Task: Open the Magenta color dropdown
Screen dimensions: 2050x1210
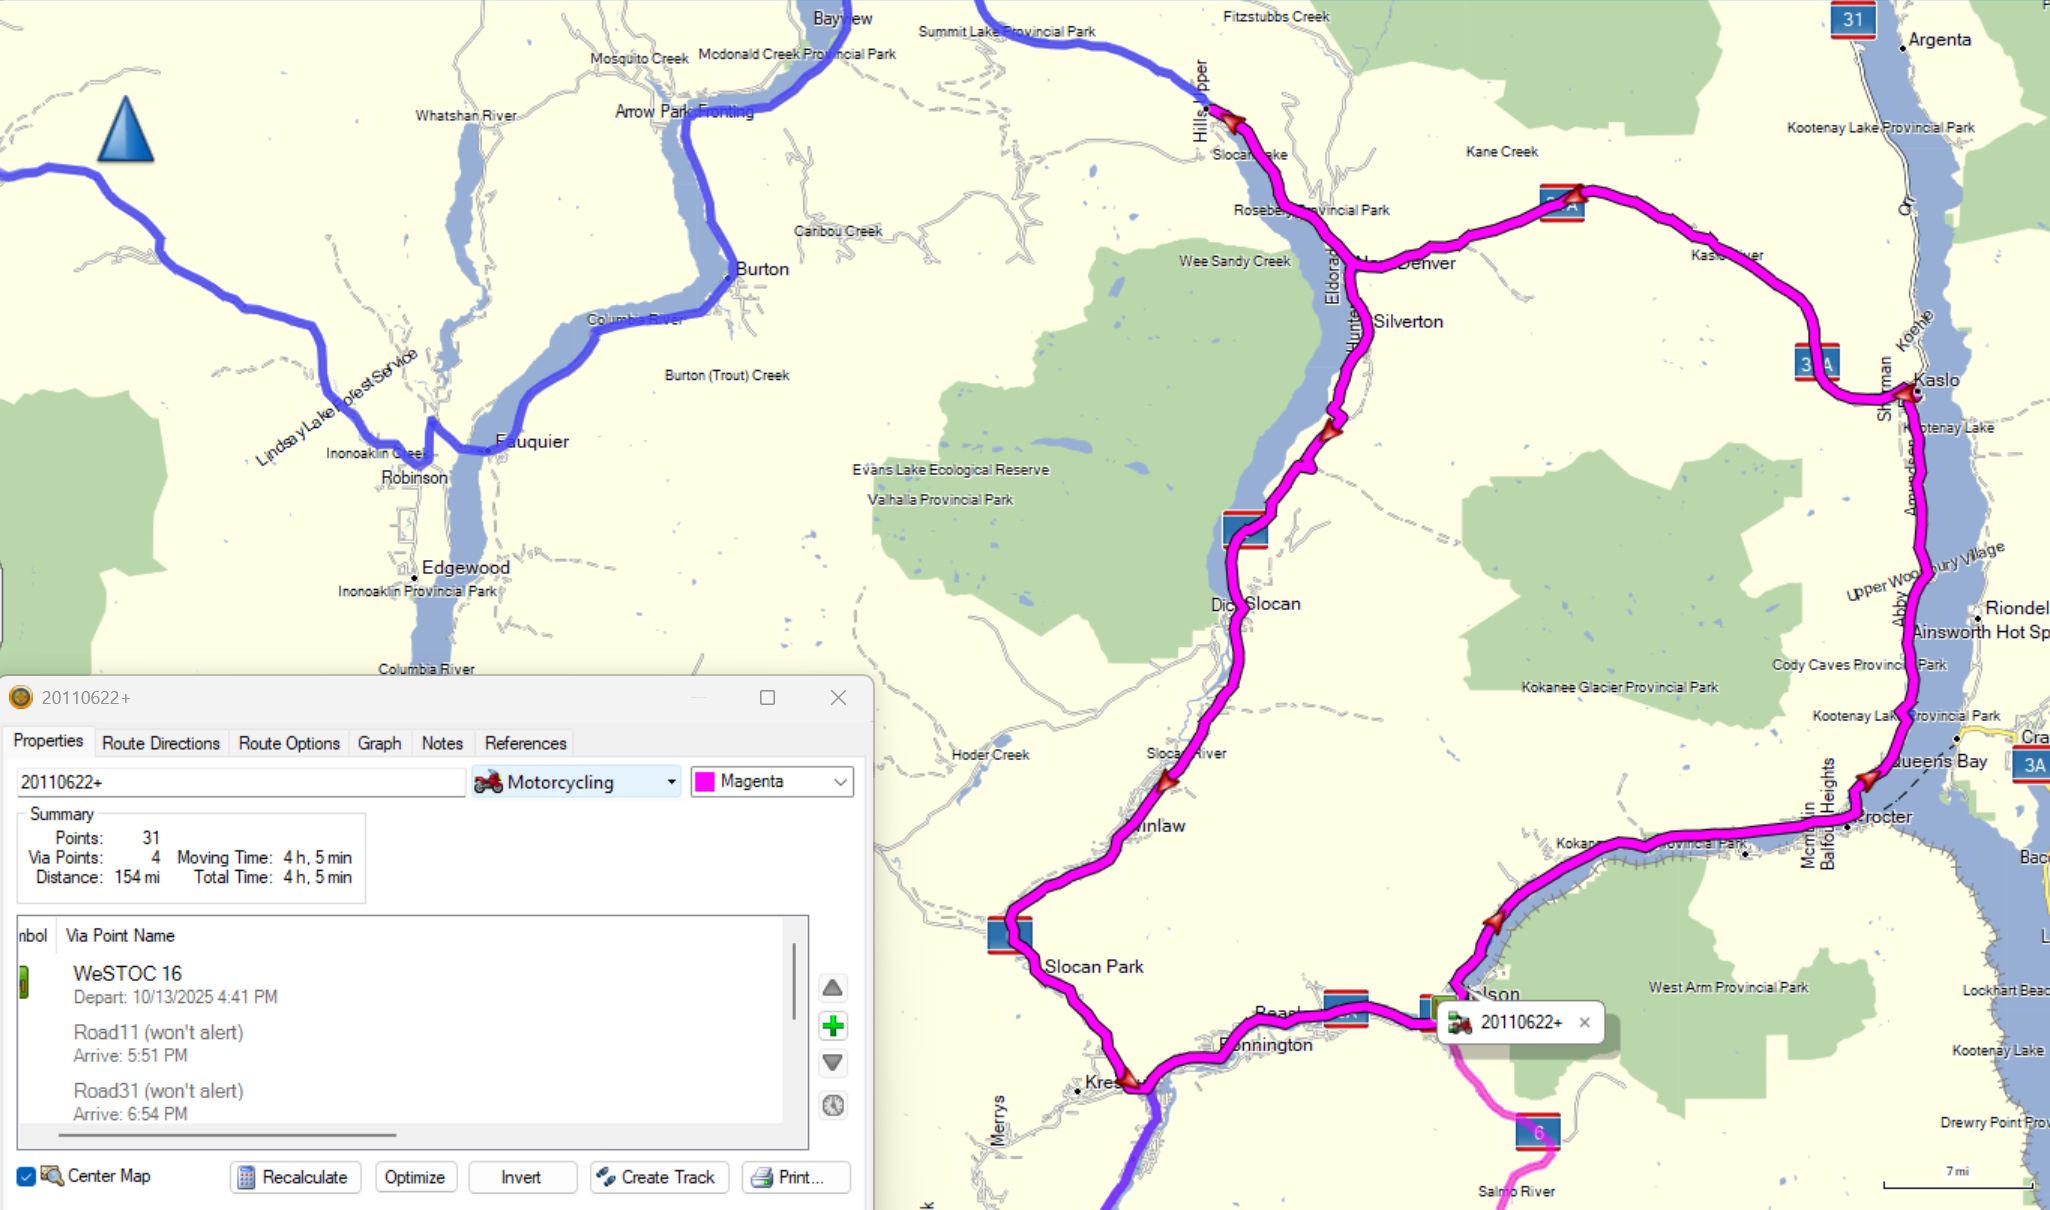Action: (x=772, y=782)
